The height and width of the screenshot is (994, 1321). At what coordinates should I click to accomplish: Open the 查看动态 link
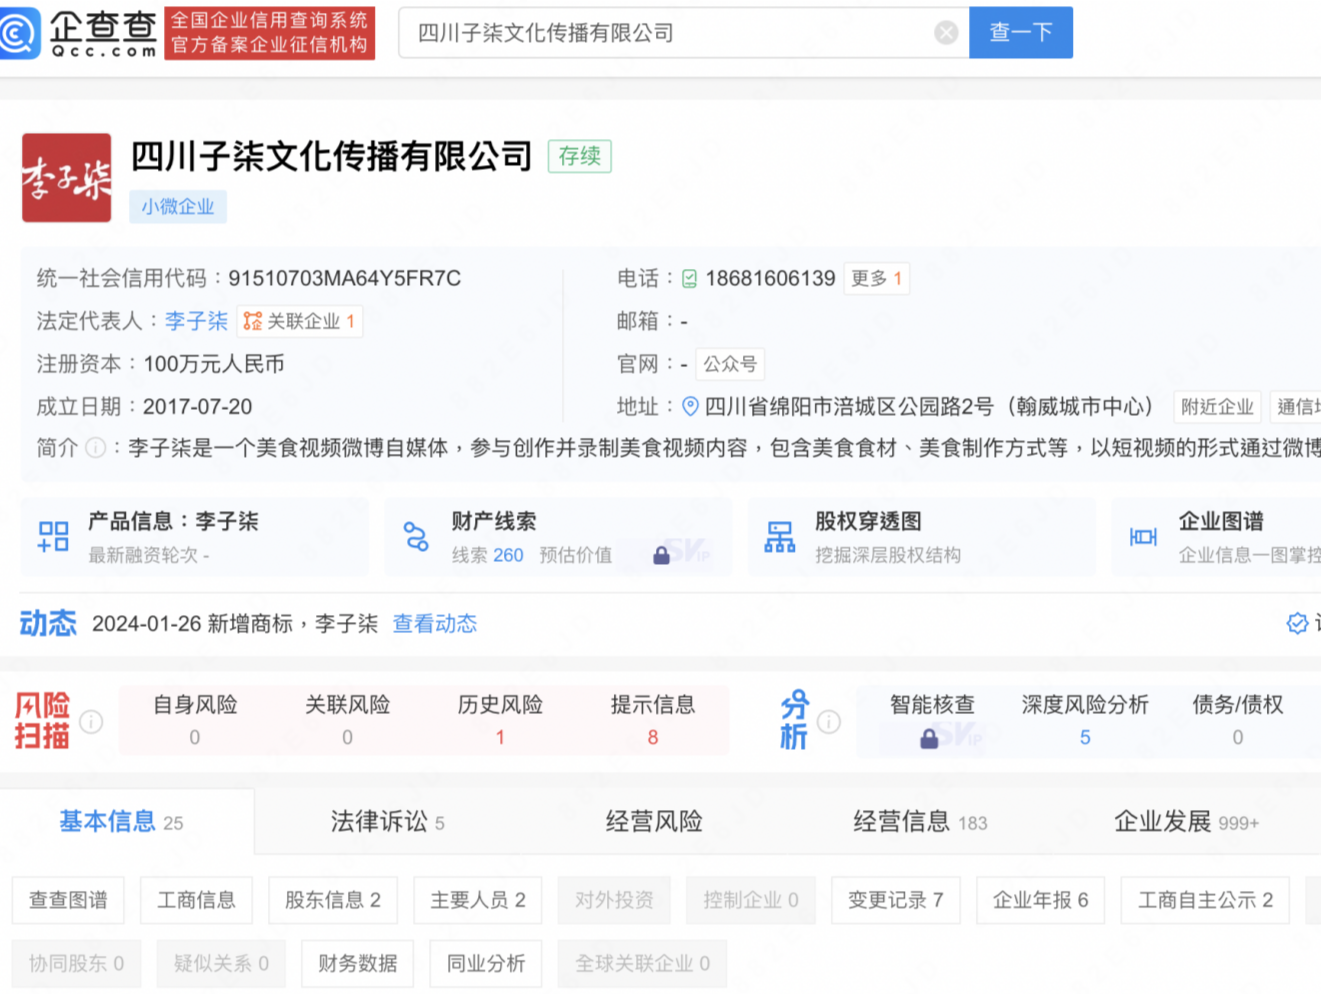[x=434, y=624]
